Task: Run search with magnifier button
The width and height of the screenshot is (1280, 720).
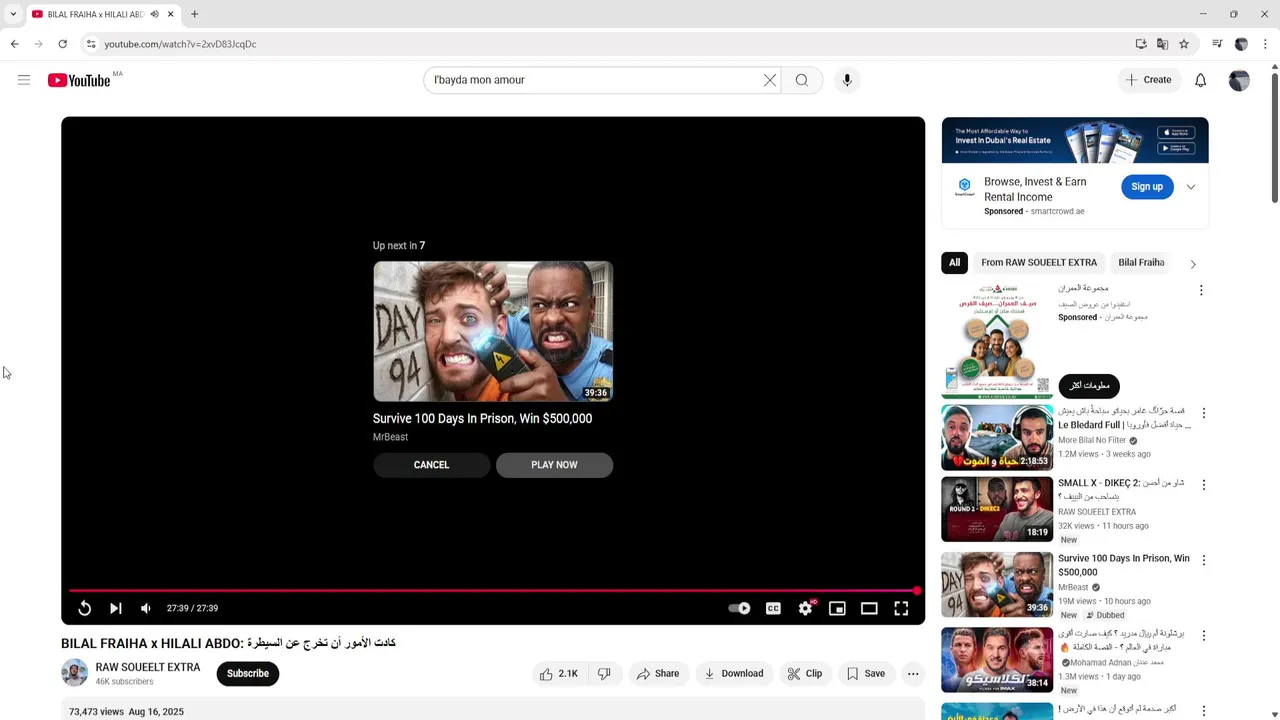Action: 802,80
